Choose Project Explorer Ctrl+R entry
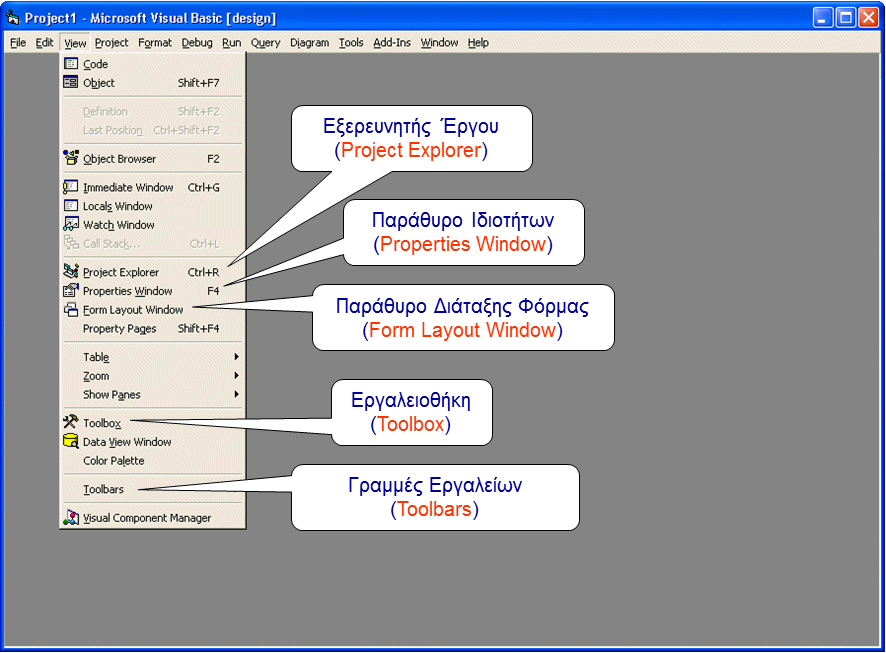 click(x=153, y=272)
